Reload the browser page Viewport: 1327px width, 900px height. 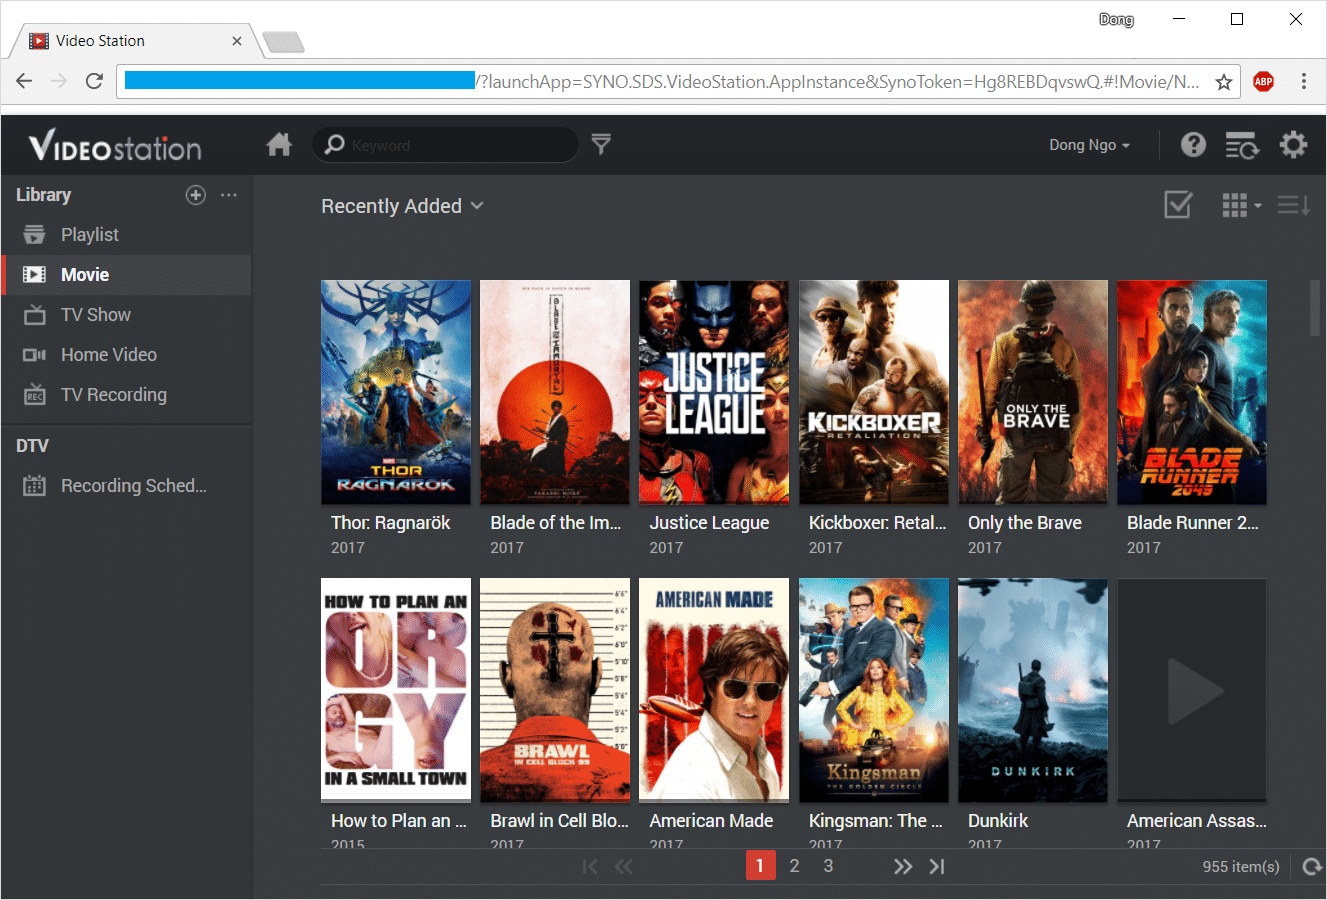[x=94, y=82]
